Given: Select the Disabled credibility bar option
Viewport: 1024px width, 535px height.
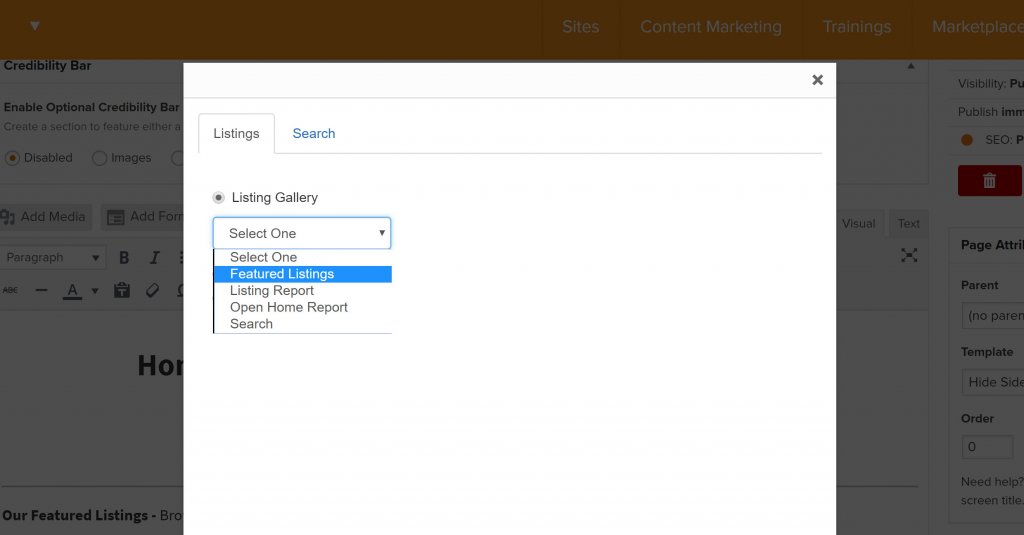Looking at the screenshot, I should click(13, 158).
